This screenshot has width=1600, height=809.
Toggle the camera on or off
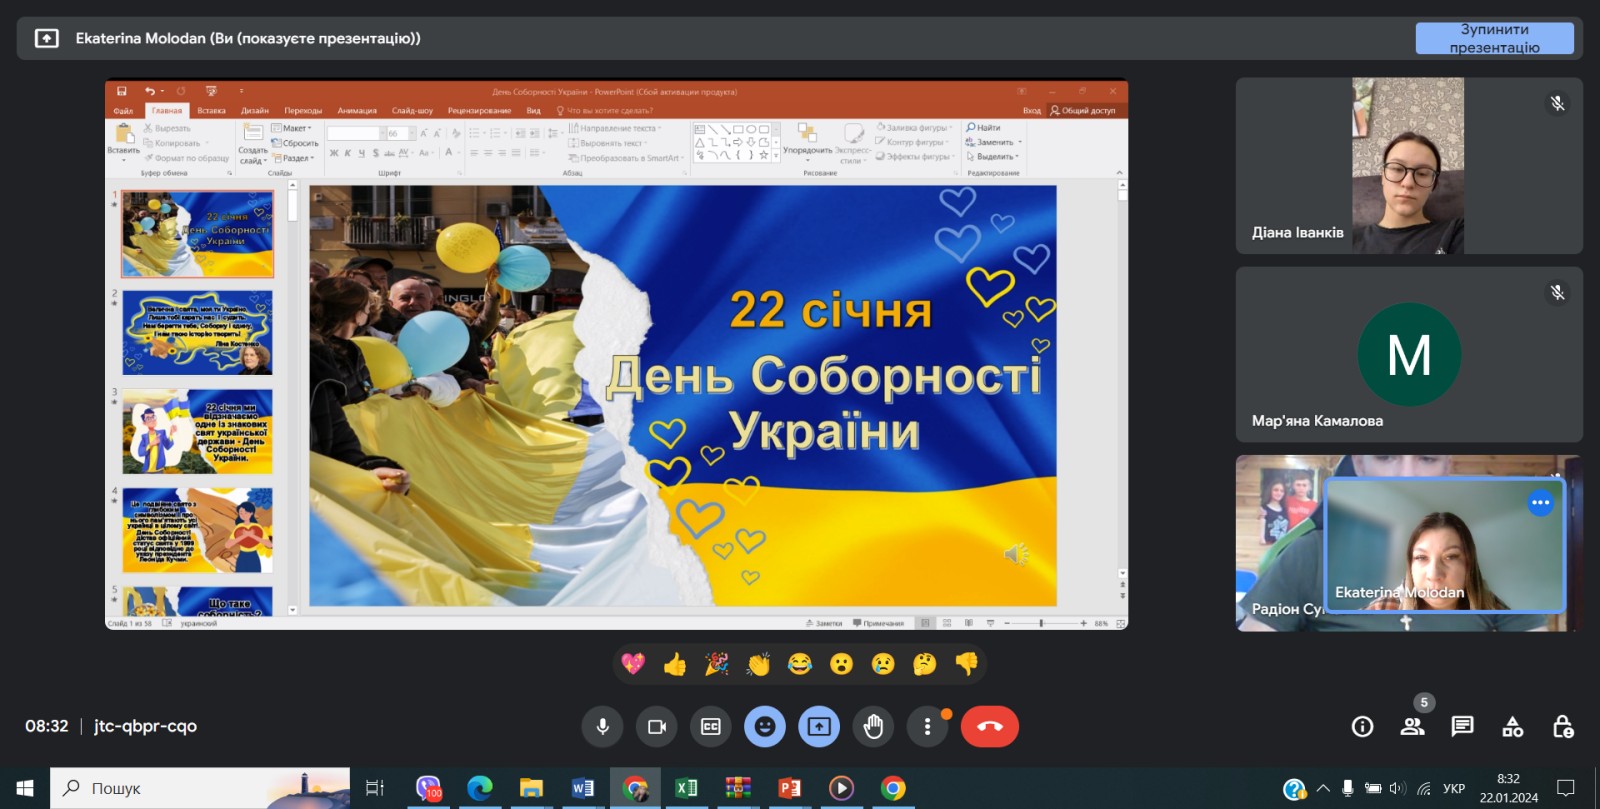coord(657,727)
